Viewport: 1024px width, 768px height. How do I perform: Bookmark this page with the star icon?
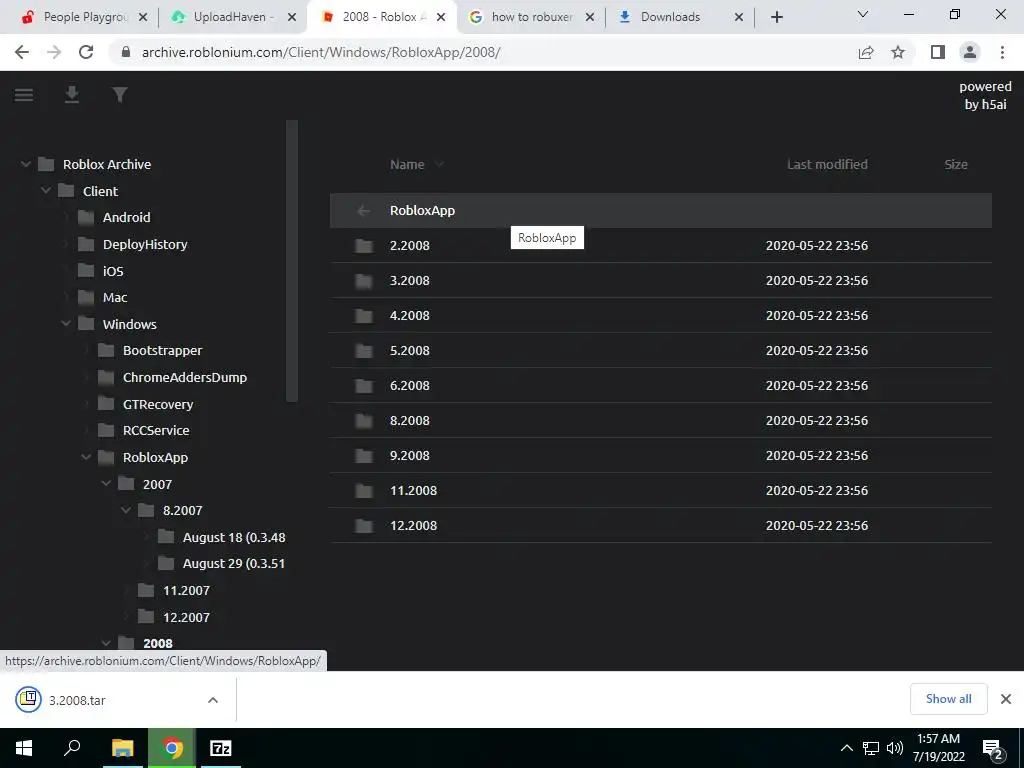click(898, 52)
